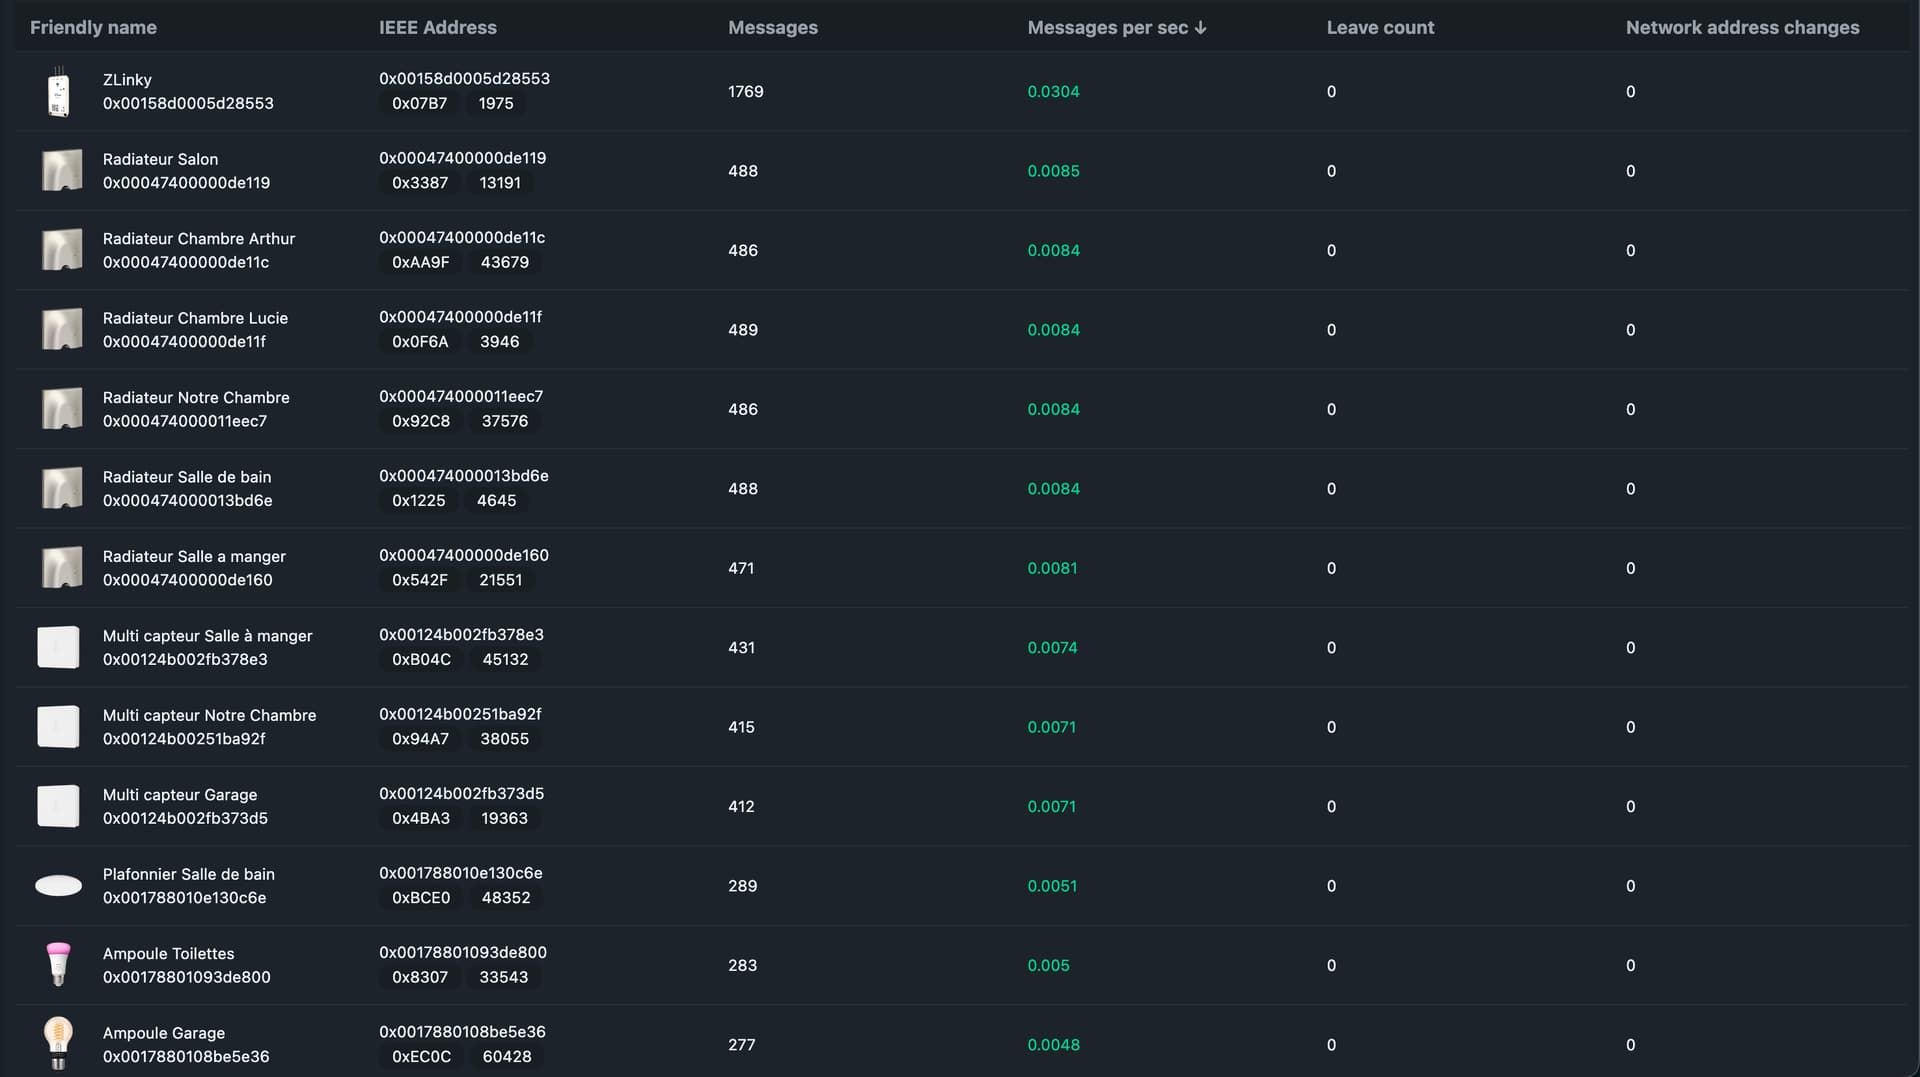Open Radiateur Salle de bain device link
1920x1077 pixels.
click(x=186, y=477)
